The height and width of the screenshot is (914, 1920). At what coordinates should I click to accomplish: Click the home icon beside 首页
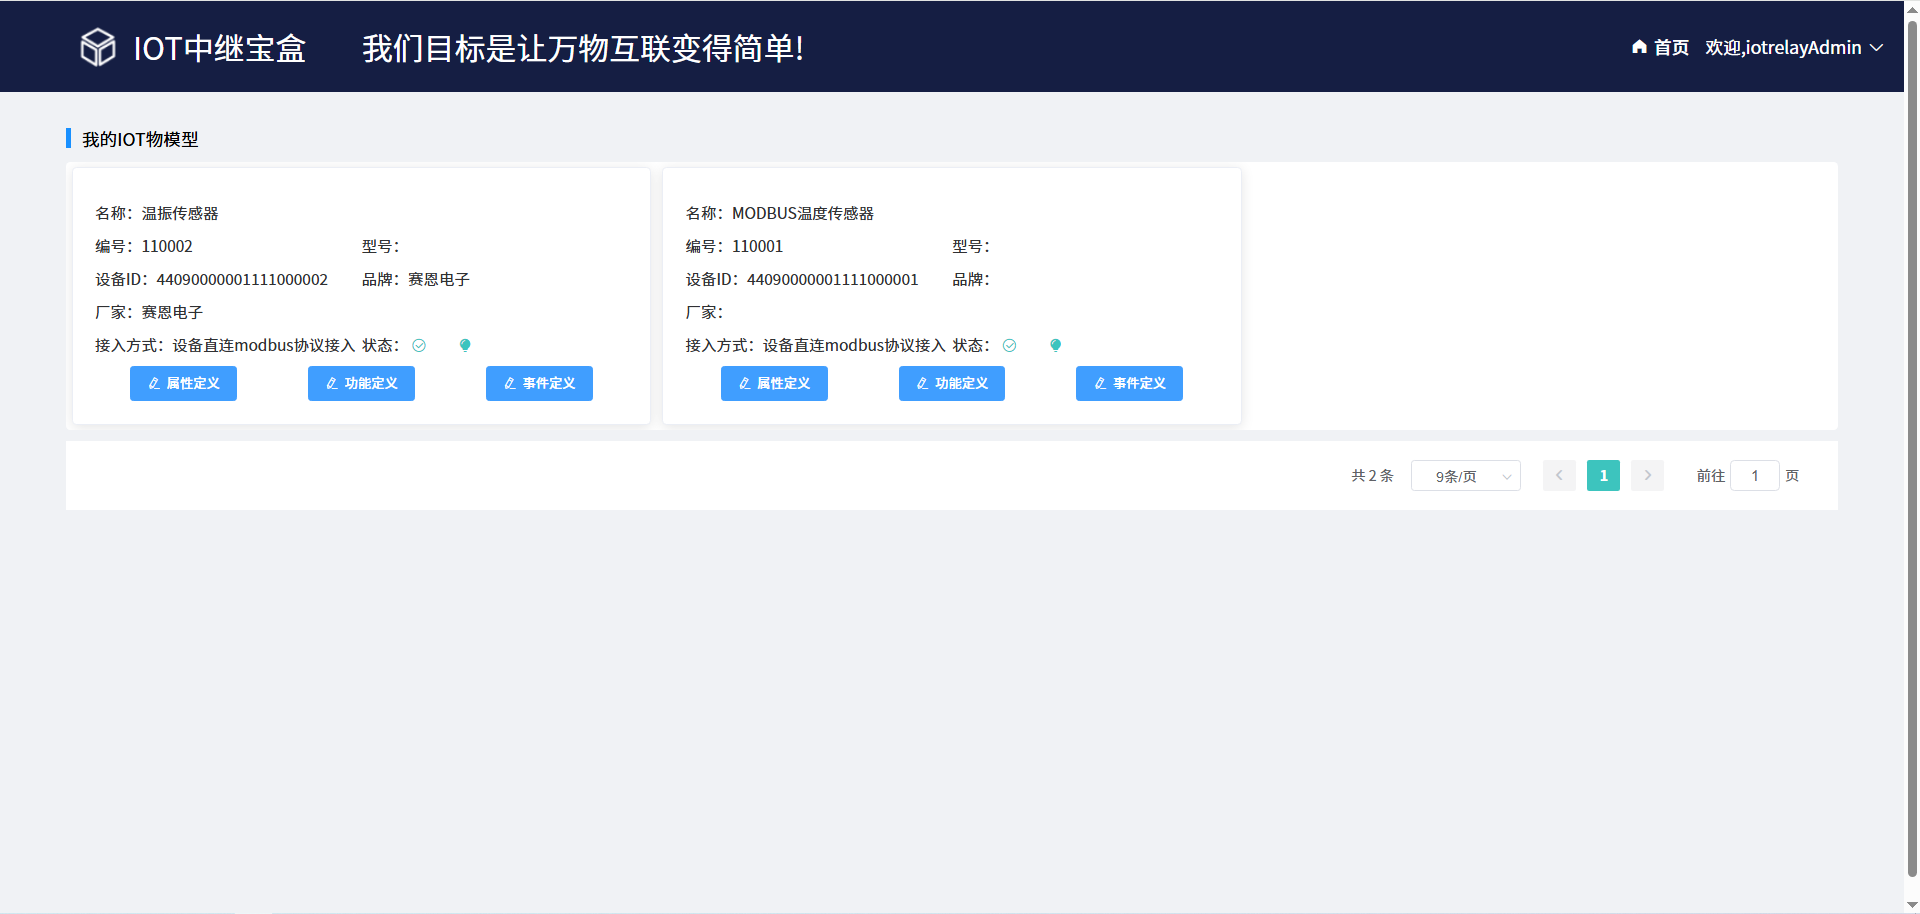coord(1639,47)
